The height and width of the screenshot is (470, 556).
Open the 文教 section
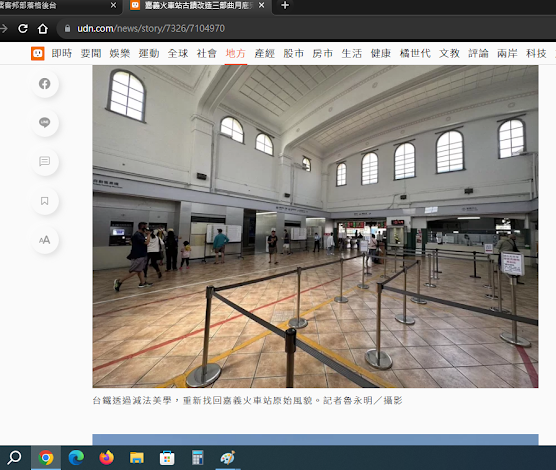click(450, 54)
